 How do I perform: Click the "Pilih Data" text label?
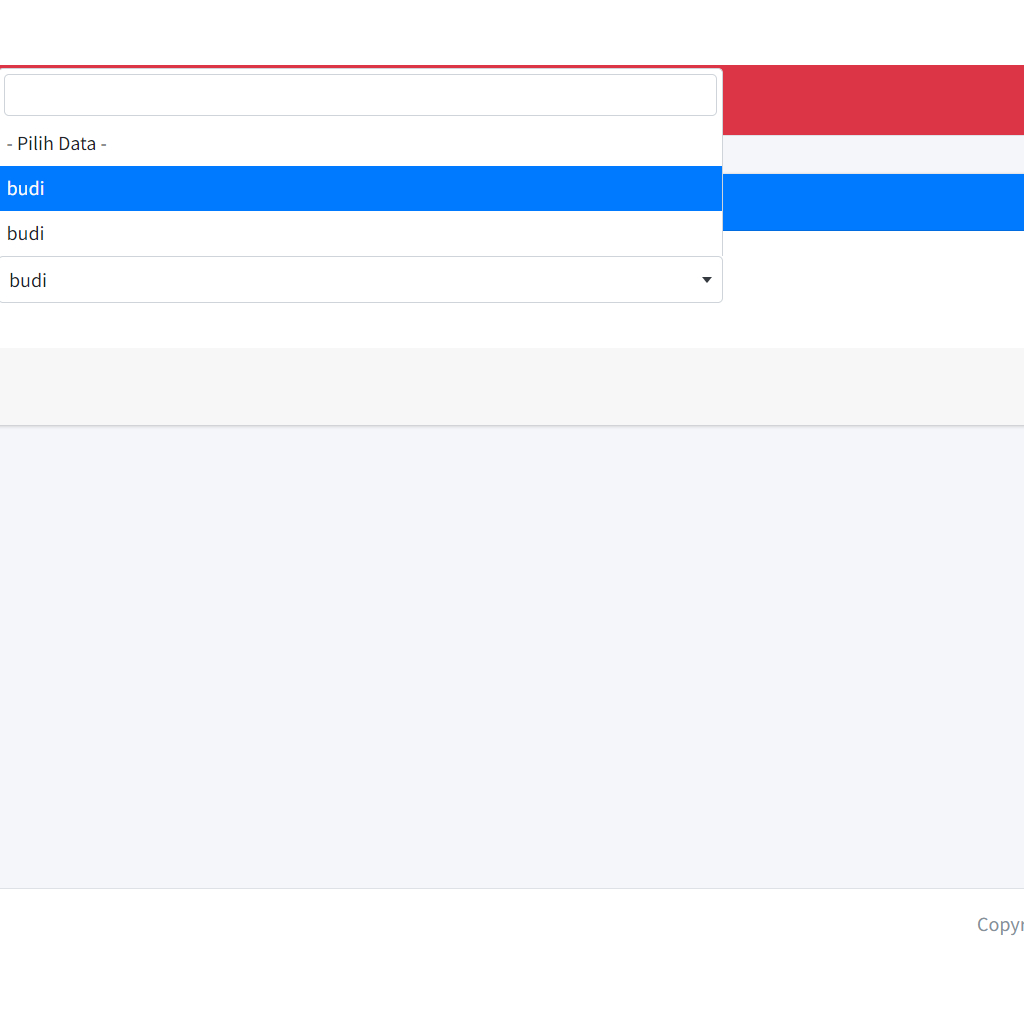click(57, 144)
